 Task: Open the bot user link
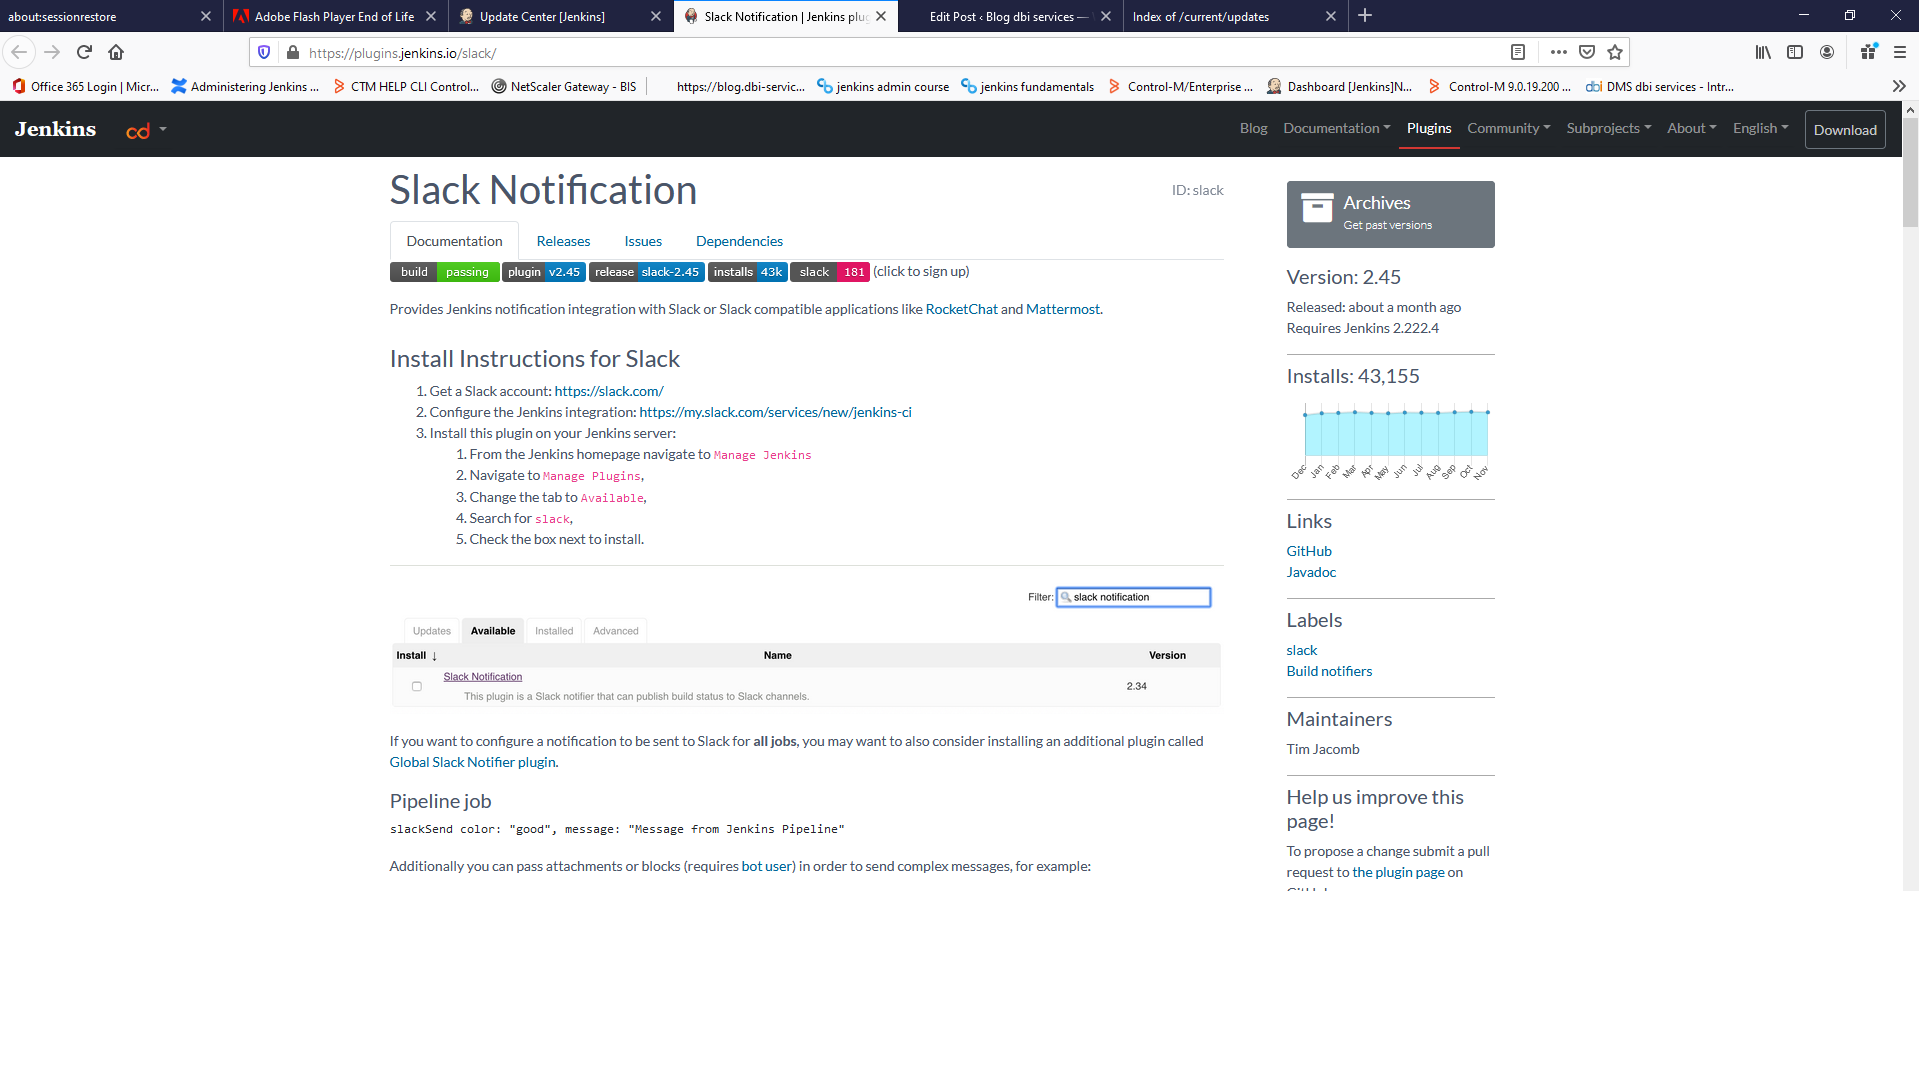pyautogui.click(x=766, y=866)
